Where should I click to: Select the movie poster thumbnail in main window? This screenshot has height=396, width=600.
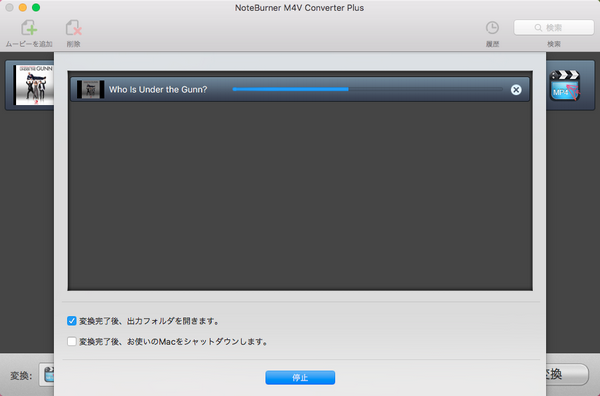(x=33, y=85)
